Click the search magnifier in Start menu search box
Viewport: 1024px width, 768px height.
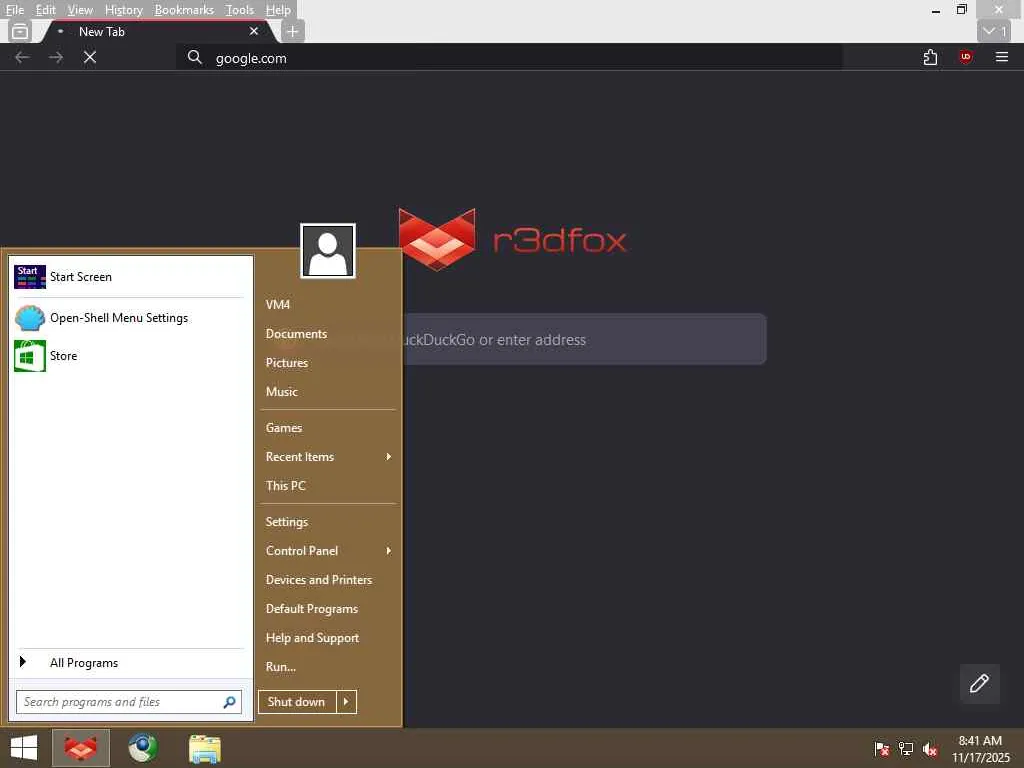pos(229,702)
